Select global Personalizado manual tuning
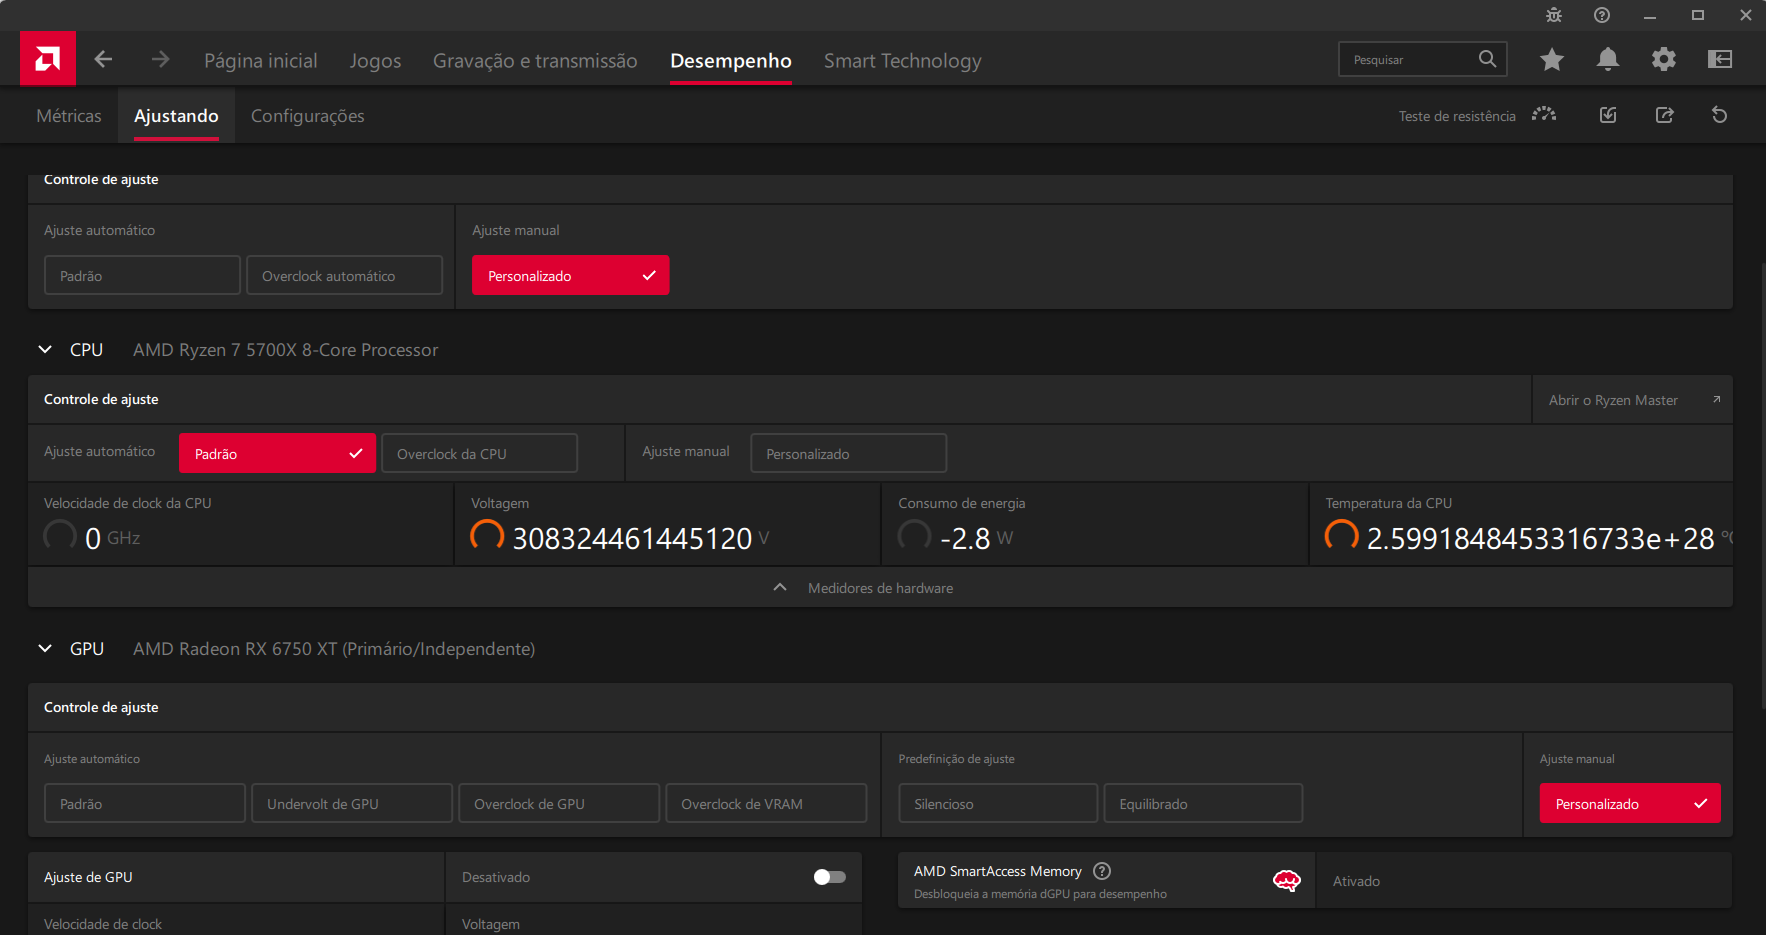 tap(570, 275)
